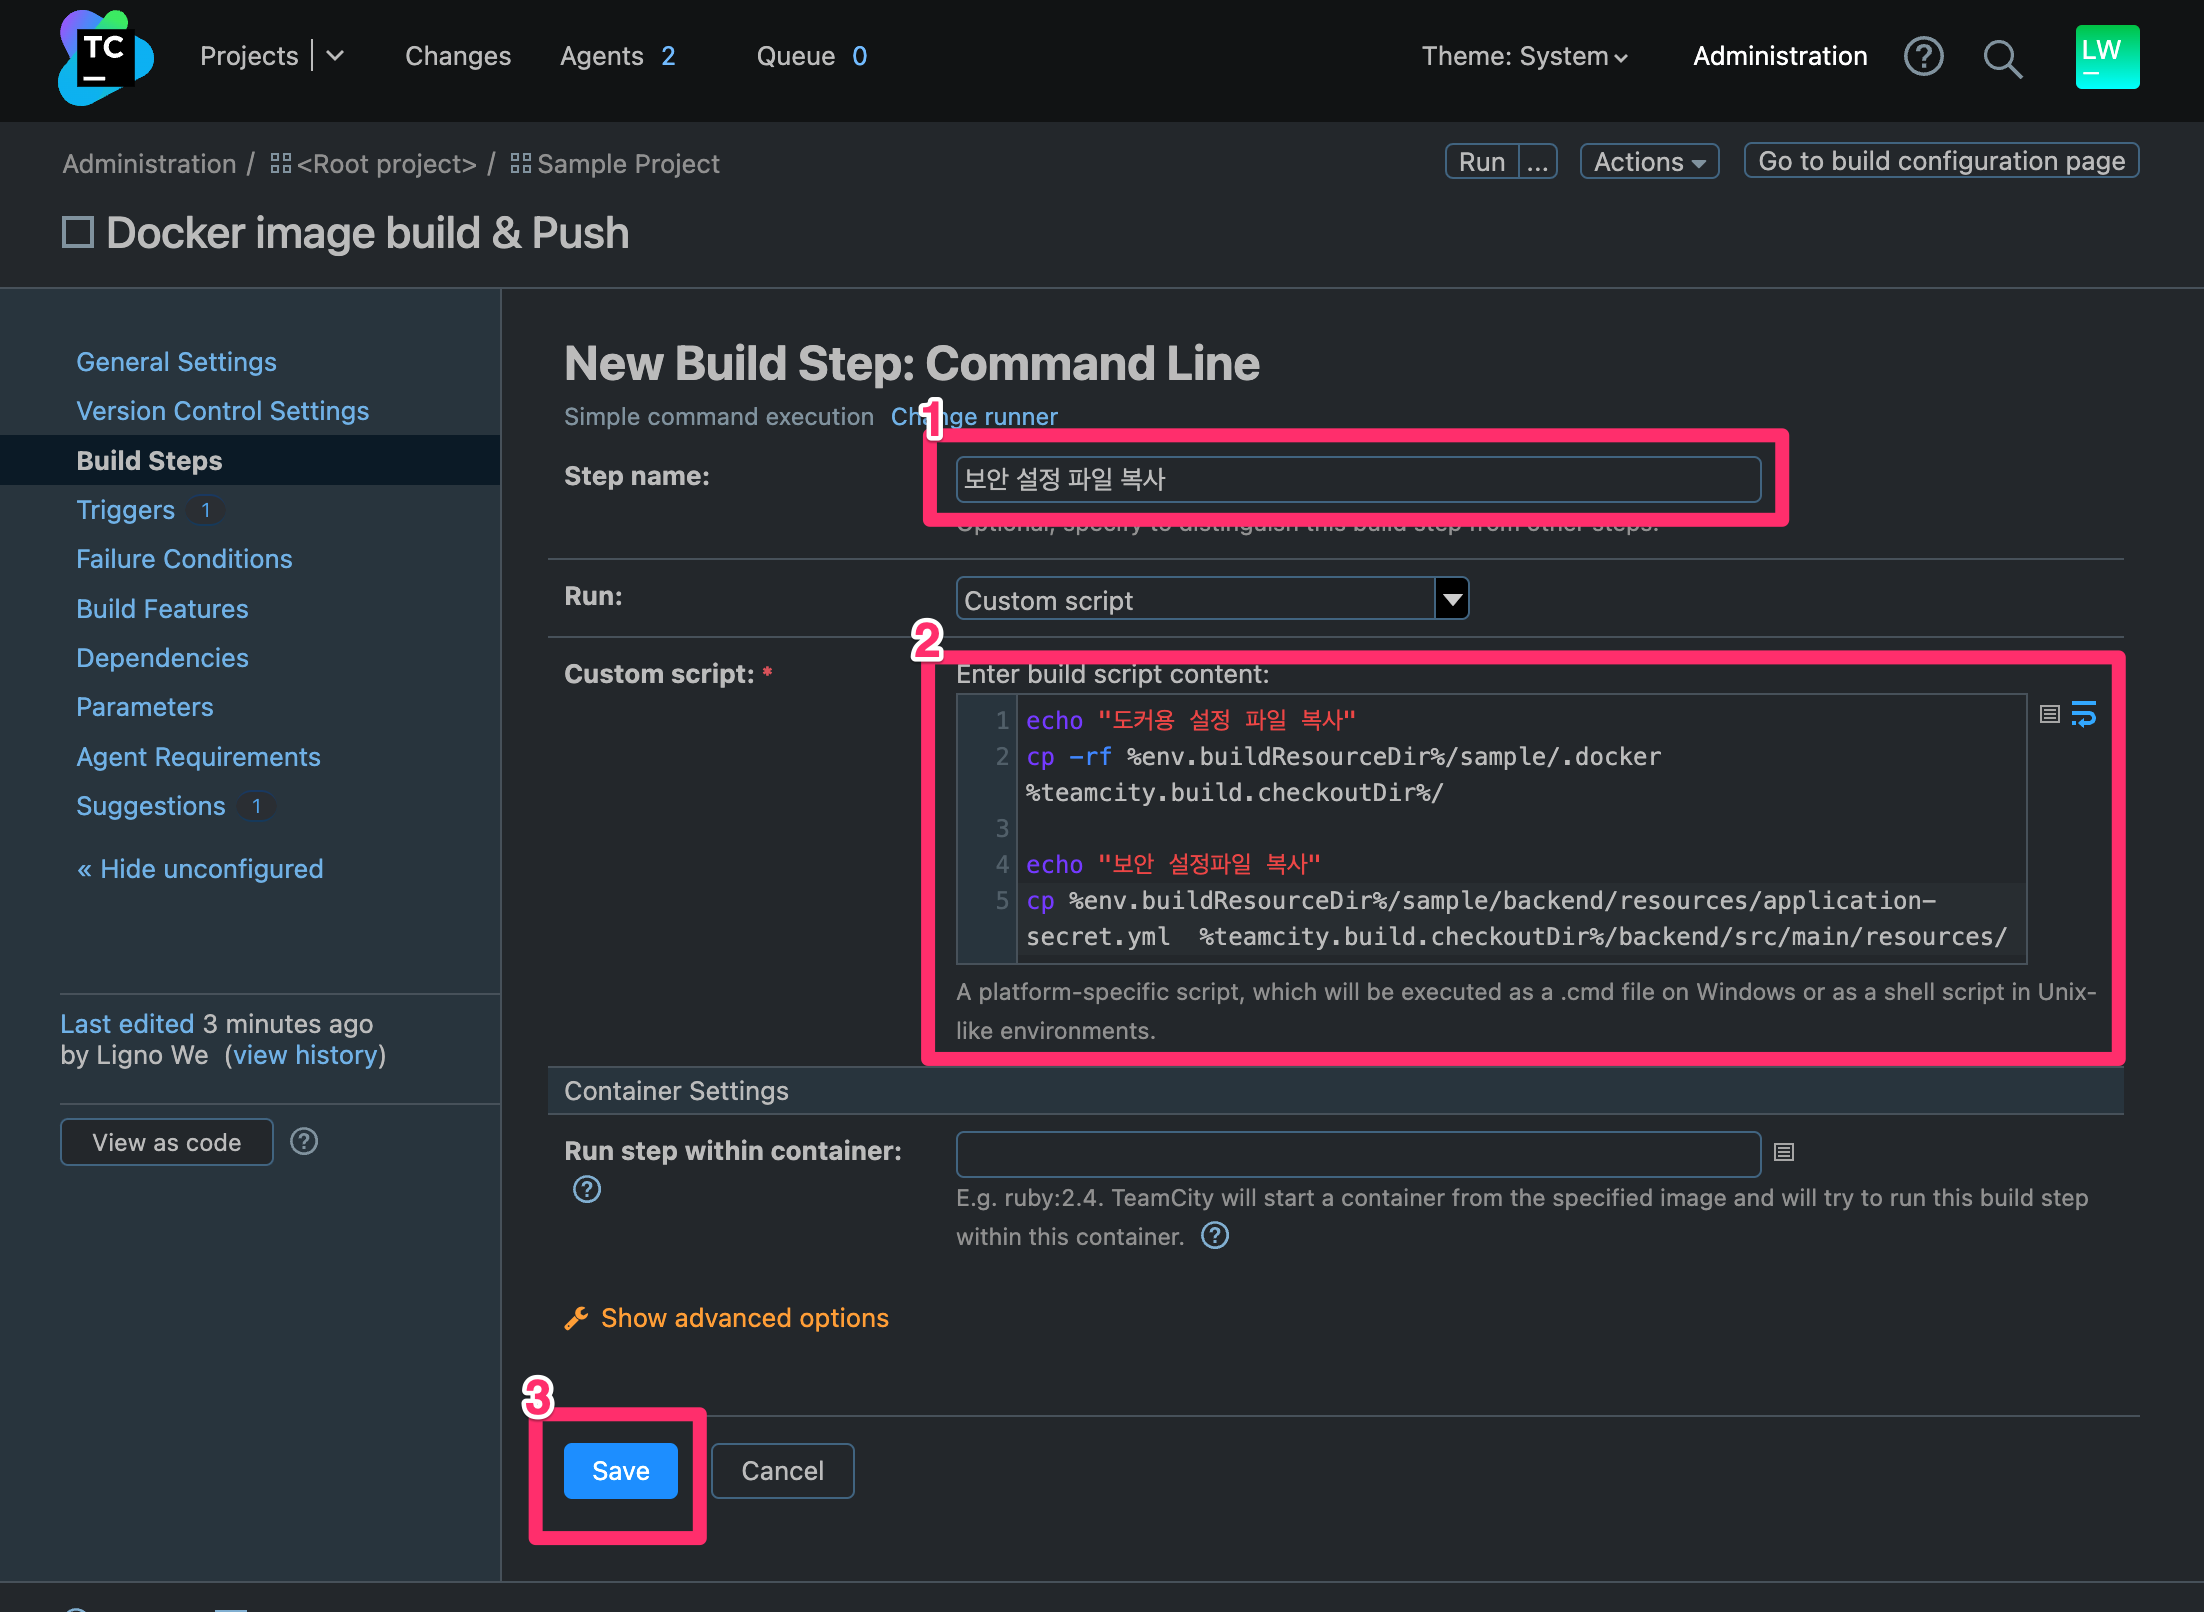
Task: Click the wrench icon beside Show advanced options
Action: click(576, 1318)
